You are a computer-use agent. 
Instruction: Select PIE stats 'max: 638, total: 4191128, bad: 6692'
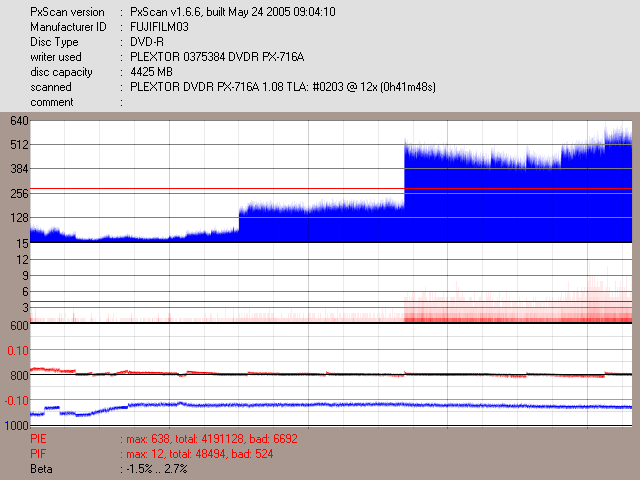(212, 439)
